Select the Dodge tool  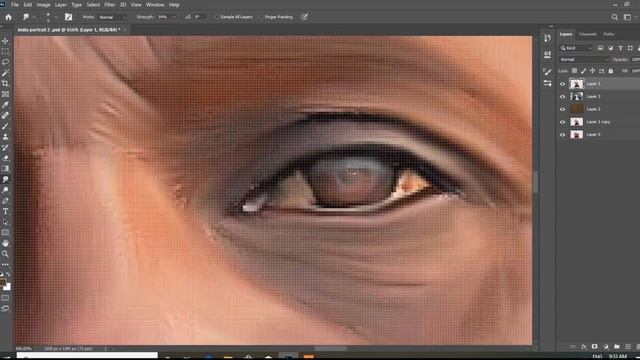click(5, 190)
